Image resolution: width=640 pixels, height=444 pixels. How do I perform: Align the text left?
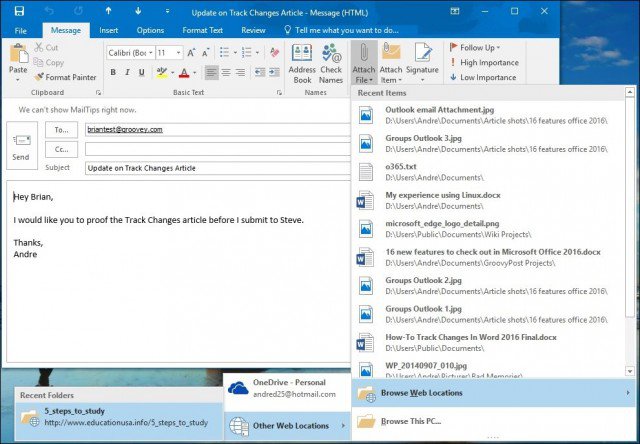pos(211,73)
